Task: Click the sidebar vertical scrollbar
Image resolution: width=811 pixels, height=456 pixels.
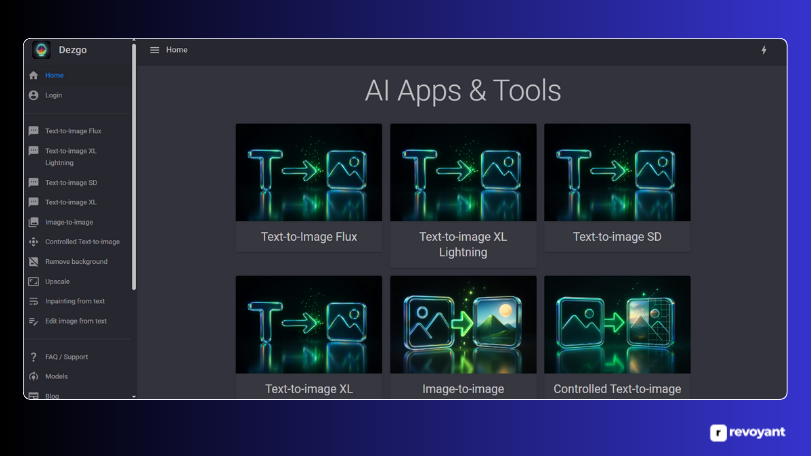Action: click(x=134, y=166)
